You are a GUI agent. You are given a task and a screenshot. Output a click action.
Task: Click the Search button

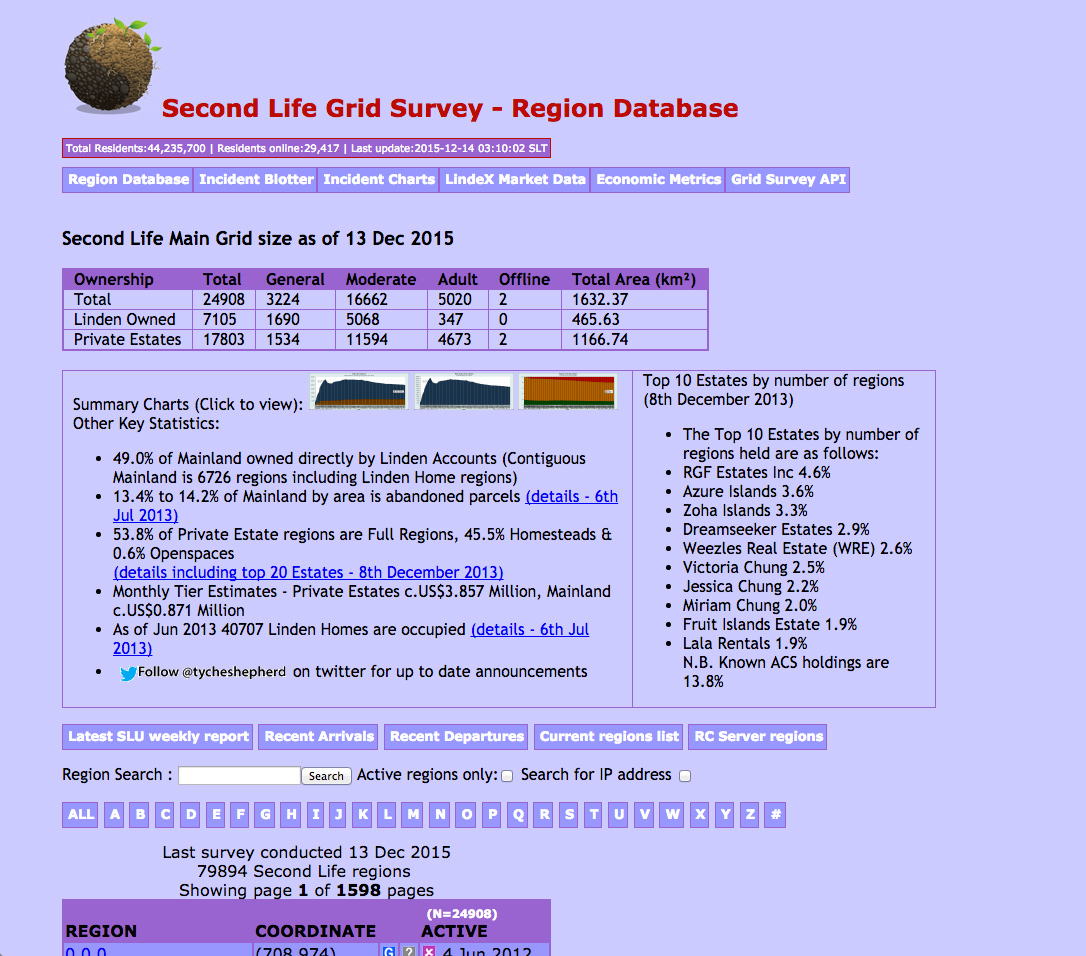[326, 776]
